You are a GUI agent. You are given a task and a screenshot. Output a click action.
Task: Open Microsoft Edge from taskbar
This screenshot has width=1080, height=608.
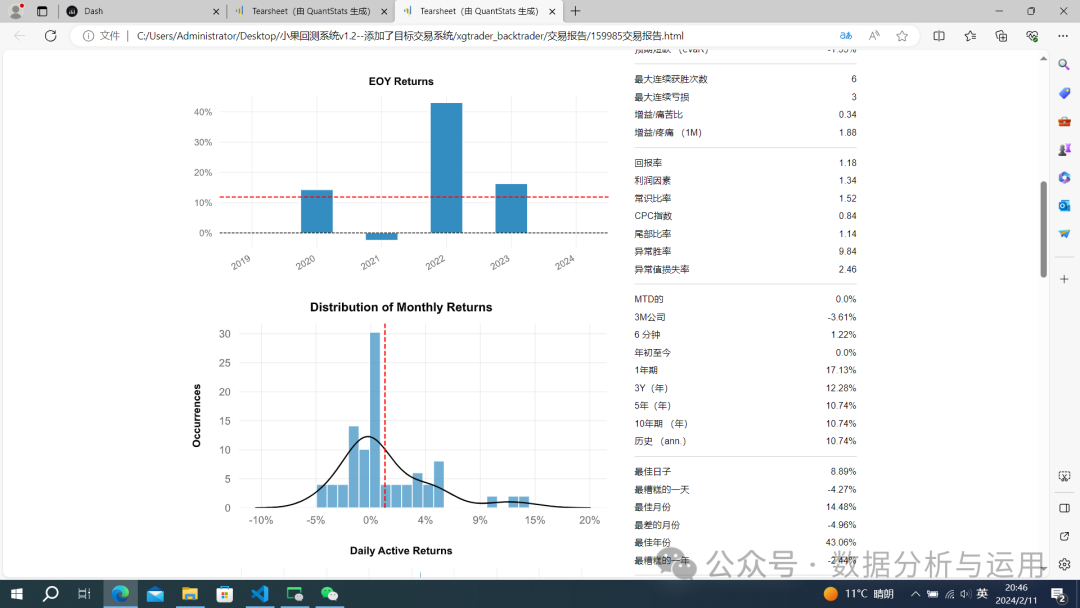[x=120, y=594]
